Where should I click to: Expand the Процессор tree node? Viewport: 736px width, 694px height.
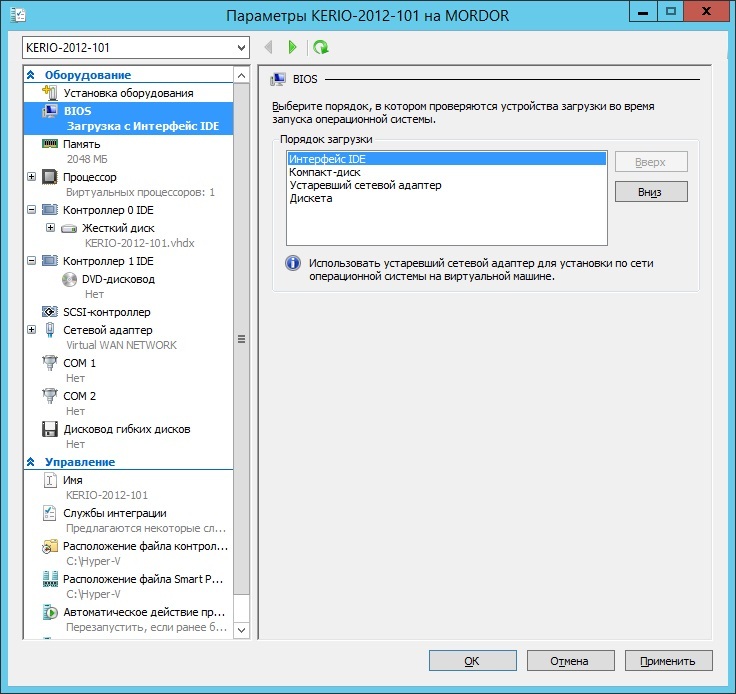pyautogui.click(x=32, y=177)
